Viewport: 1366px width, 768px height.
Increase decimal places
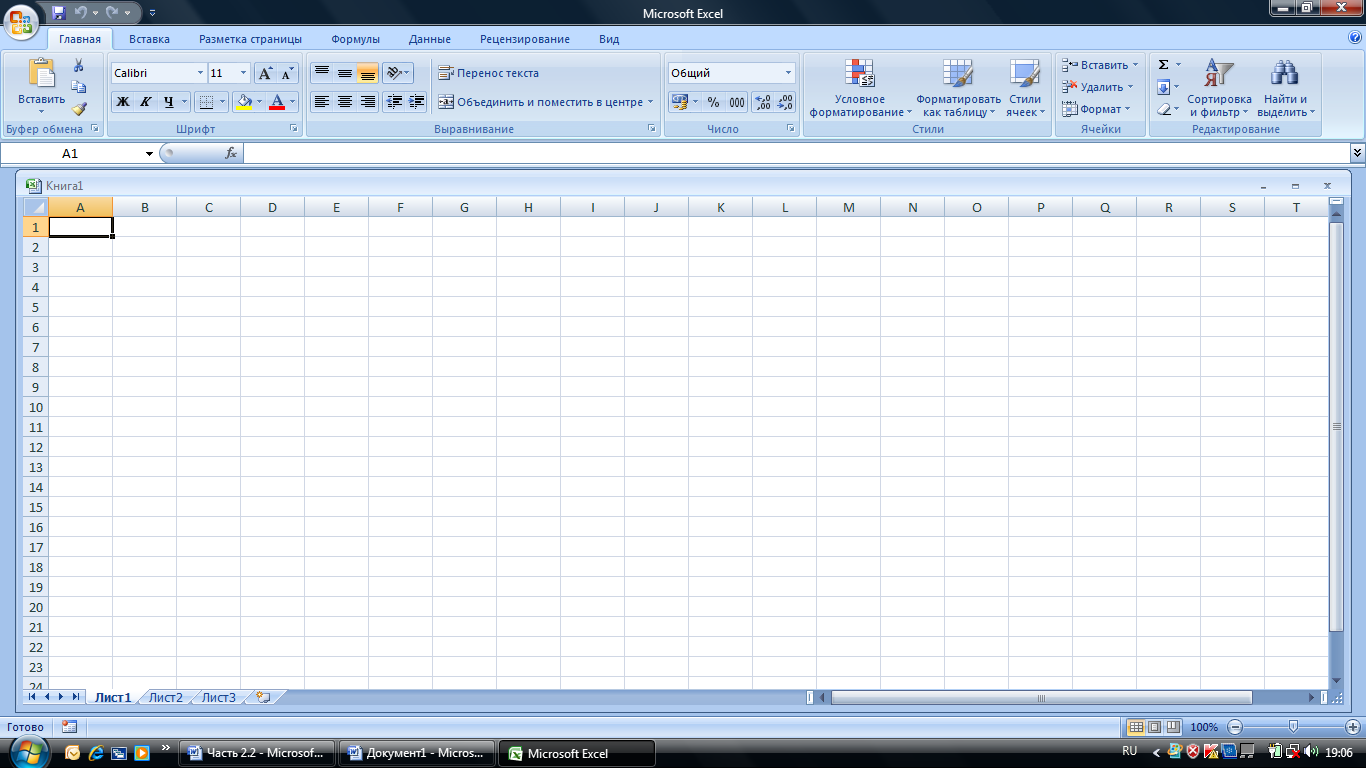[x=763, y=102]
